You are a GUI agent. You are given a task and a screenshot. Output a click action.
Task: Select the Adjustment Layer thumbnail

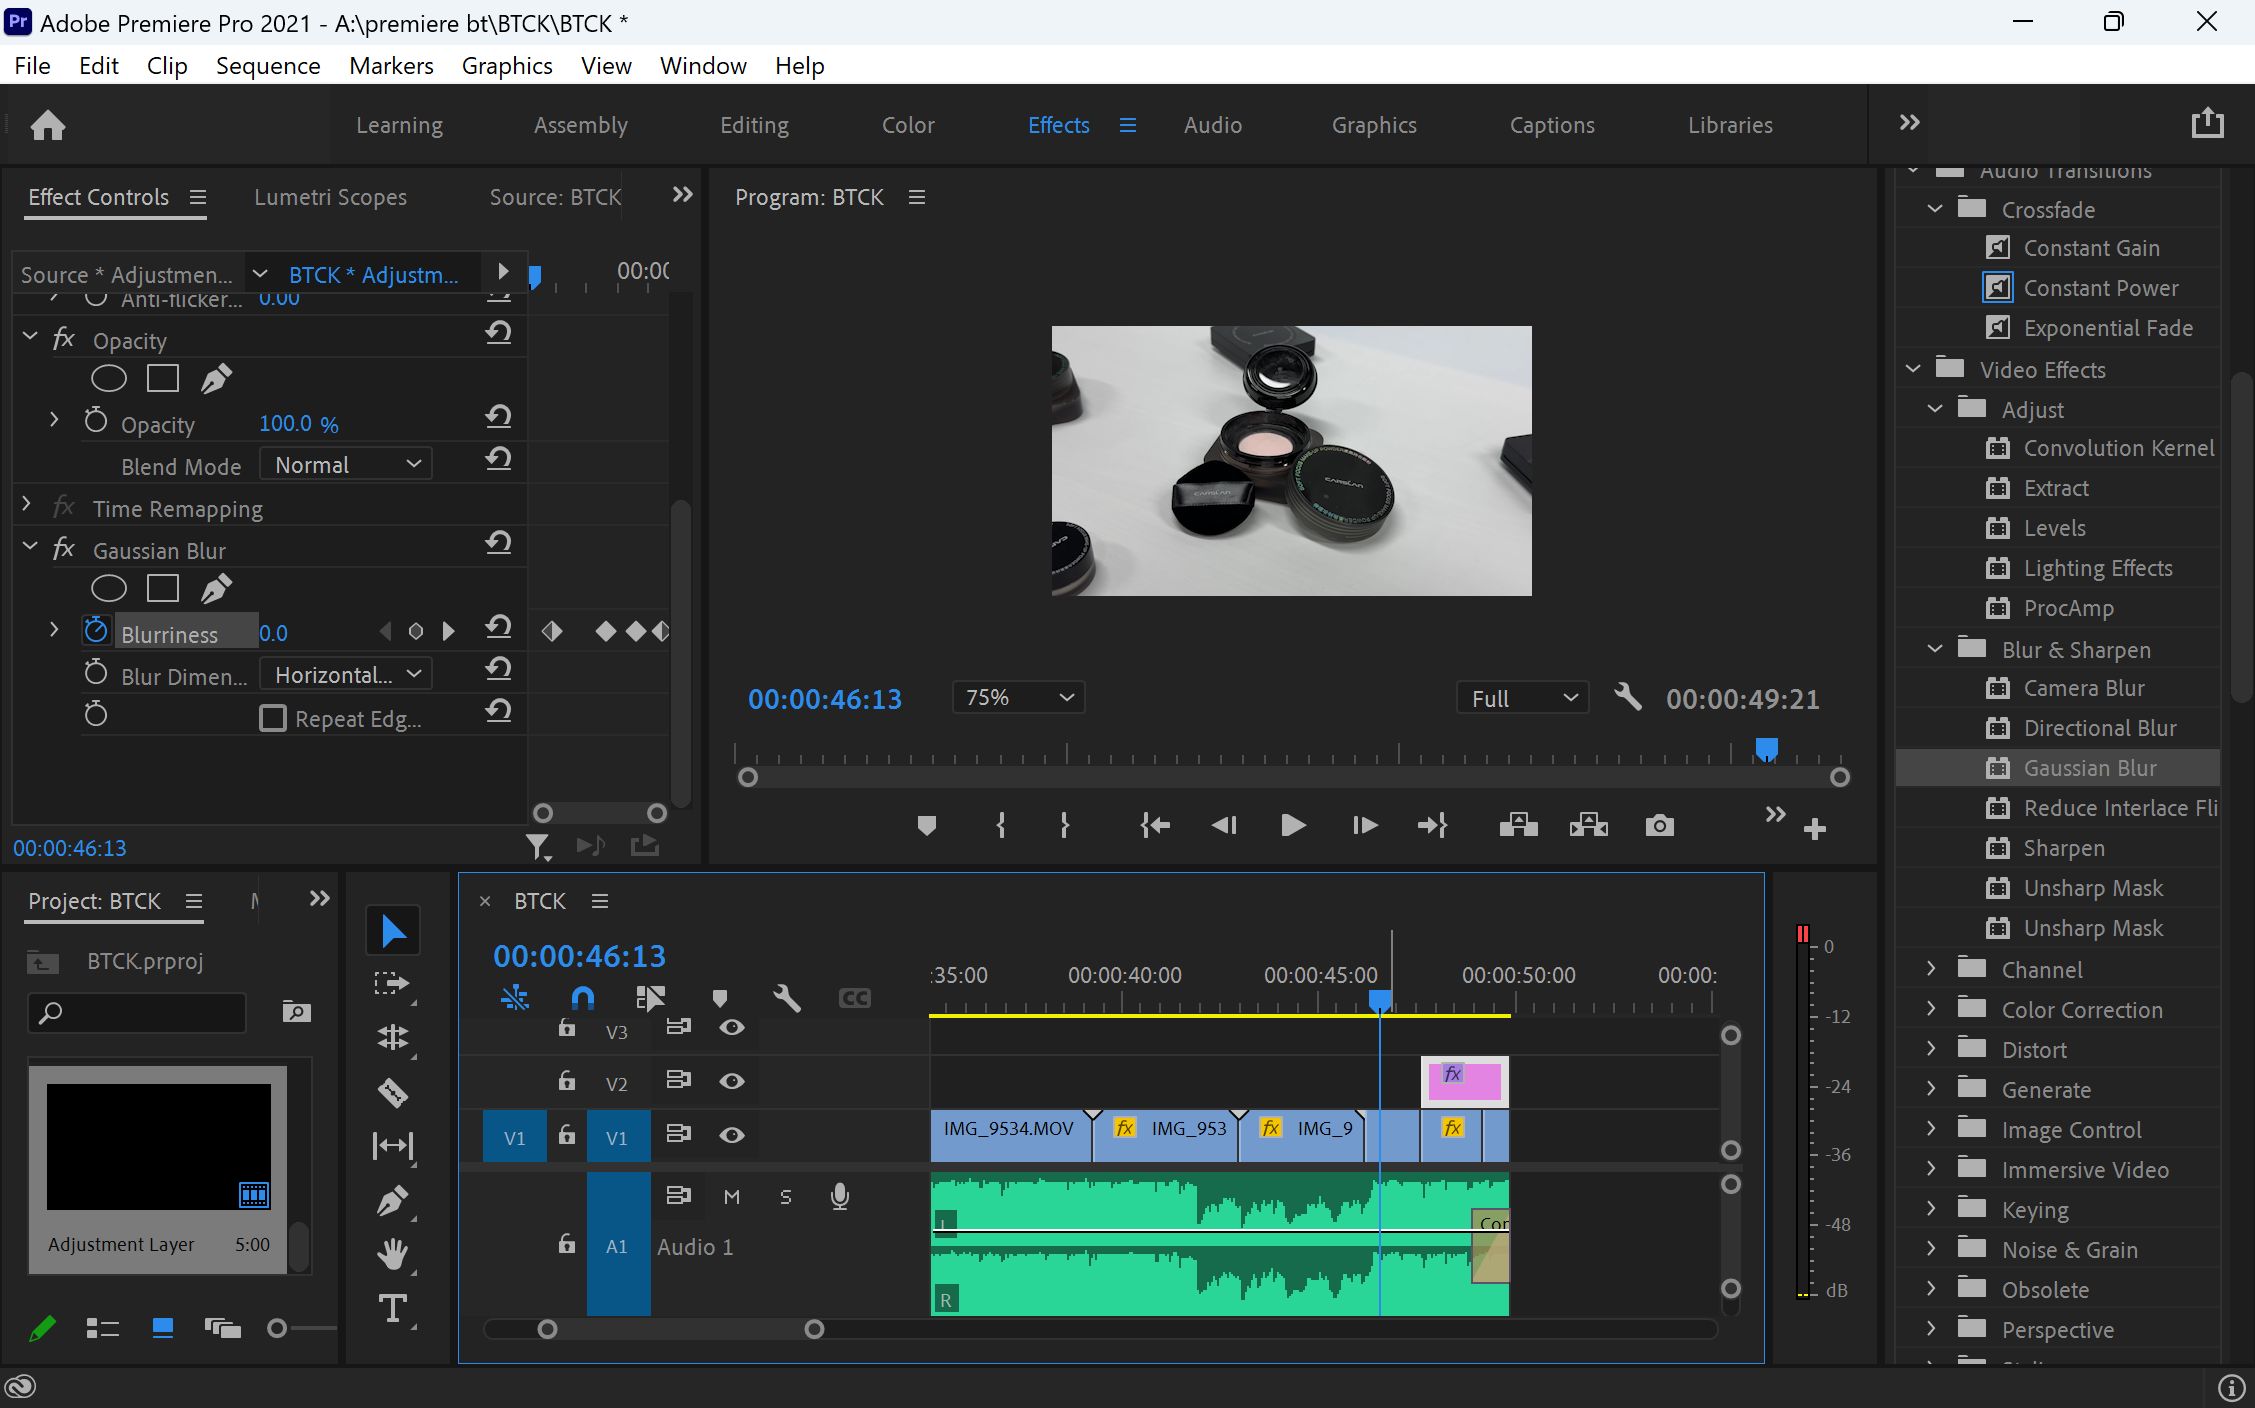coord(159,1146)
